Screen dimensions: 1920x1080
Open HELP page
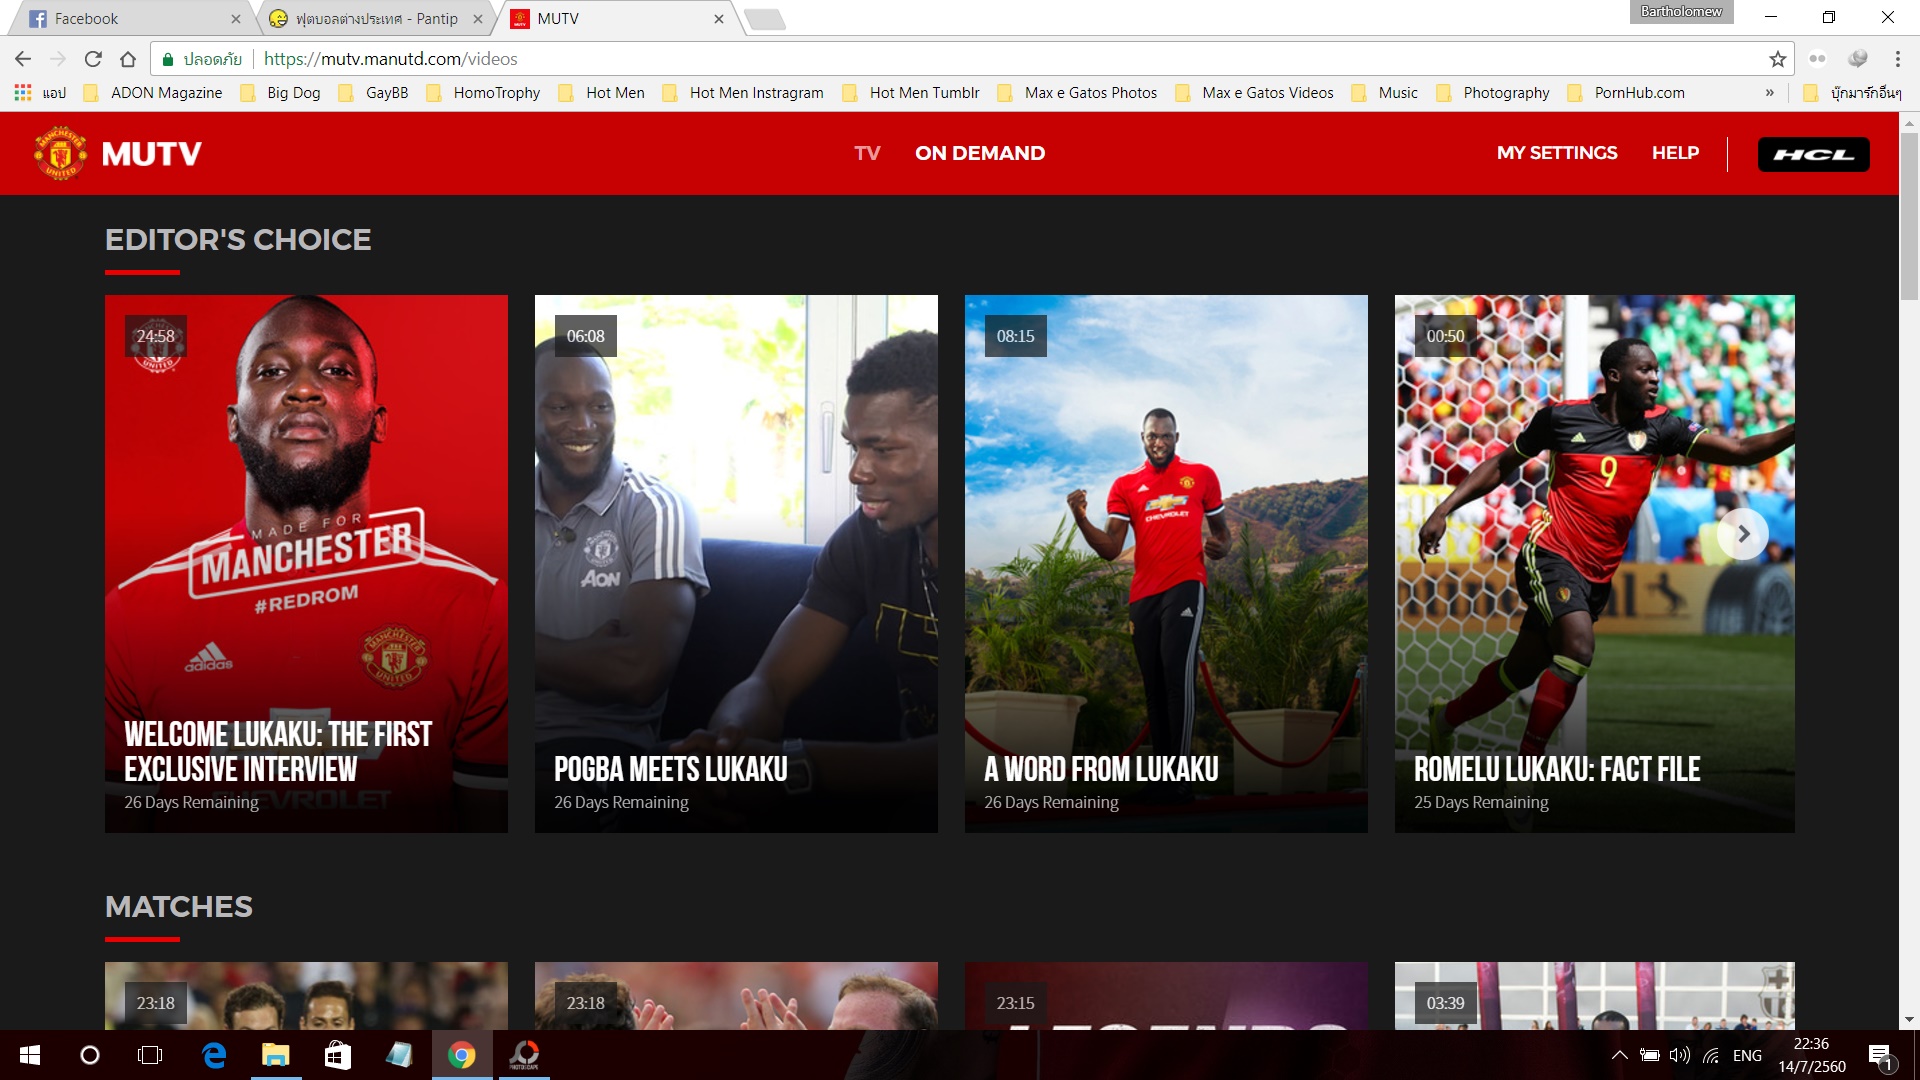(1675, 153)
